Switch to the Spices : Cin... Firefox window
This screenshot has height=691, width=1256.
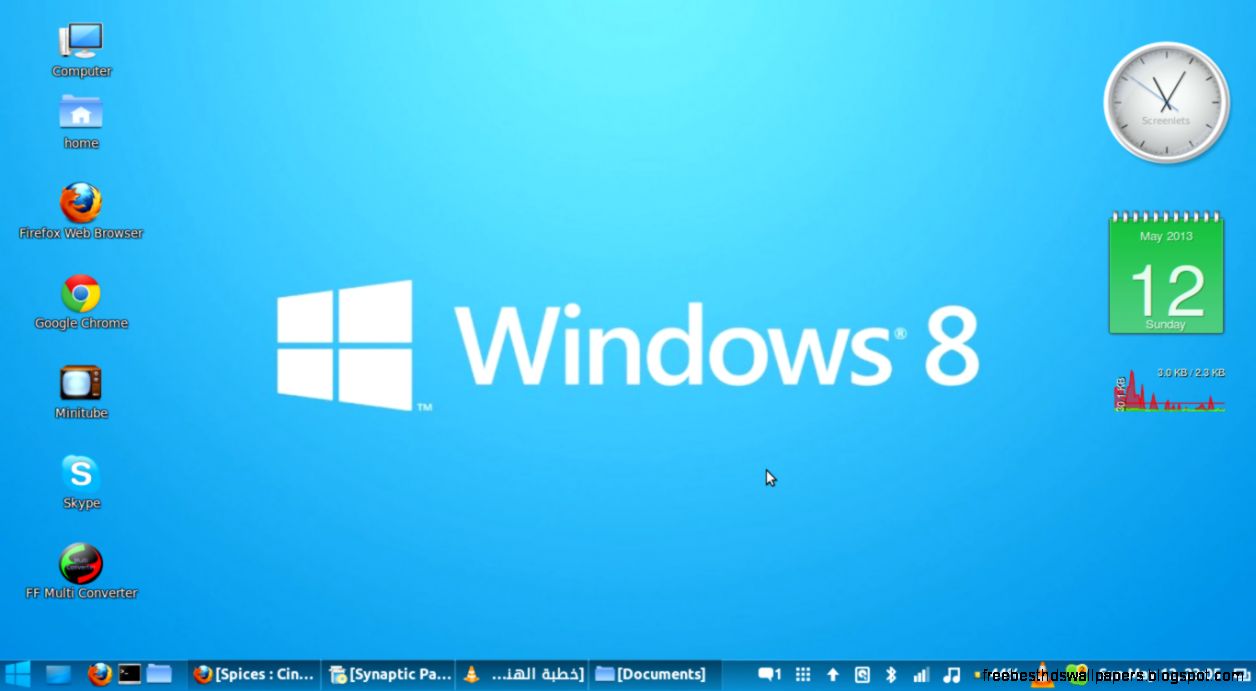[x=254, y=674]
